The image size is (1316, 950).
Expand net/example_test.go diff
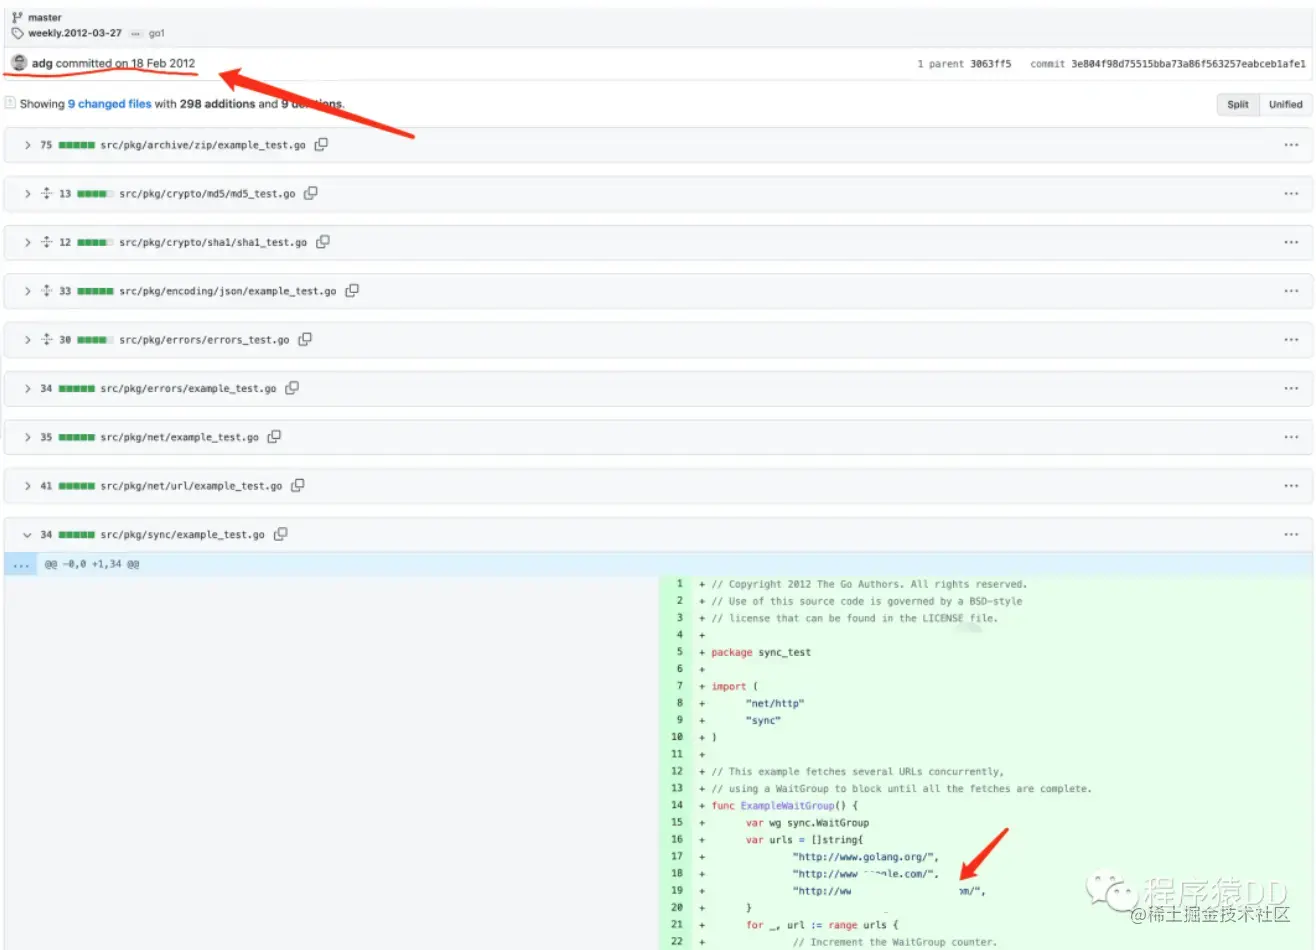[x=27, y=437]
